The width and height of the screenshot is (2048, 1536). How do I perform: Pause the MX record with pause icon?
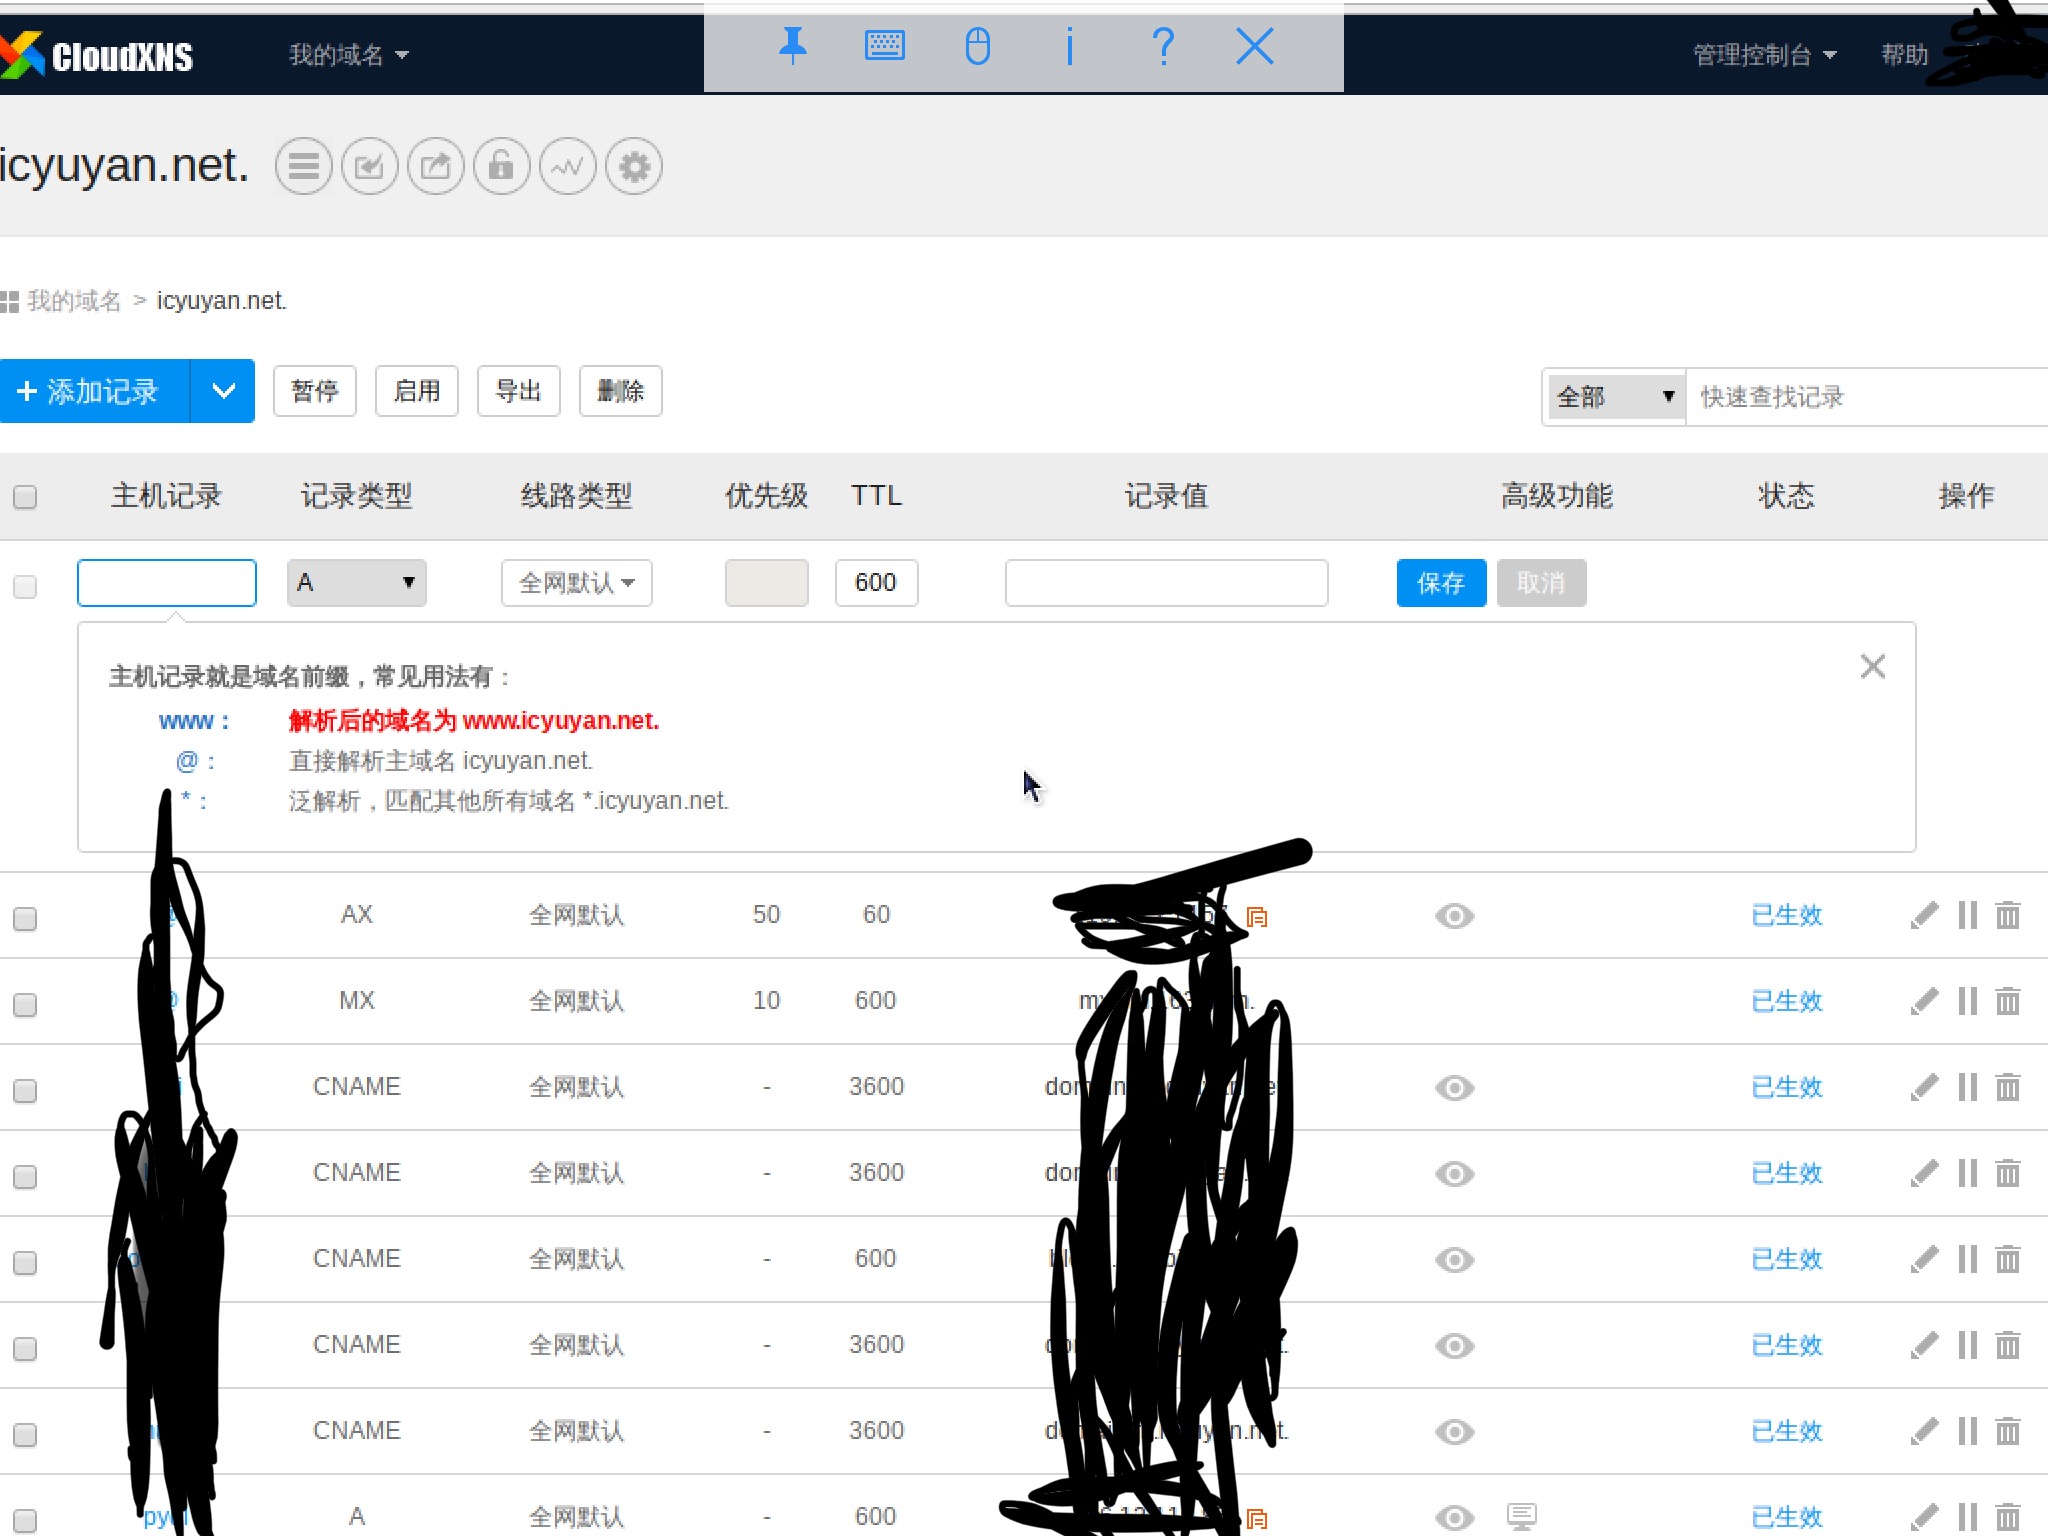[1967, 1001]
